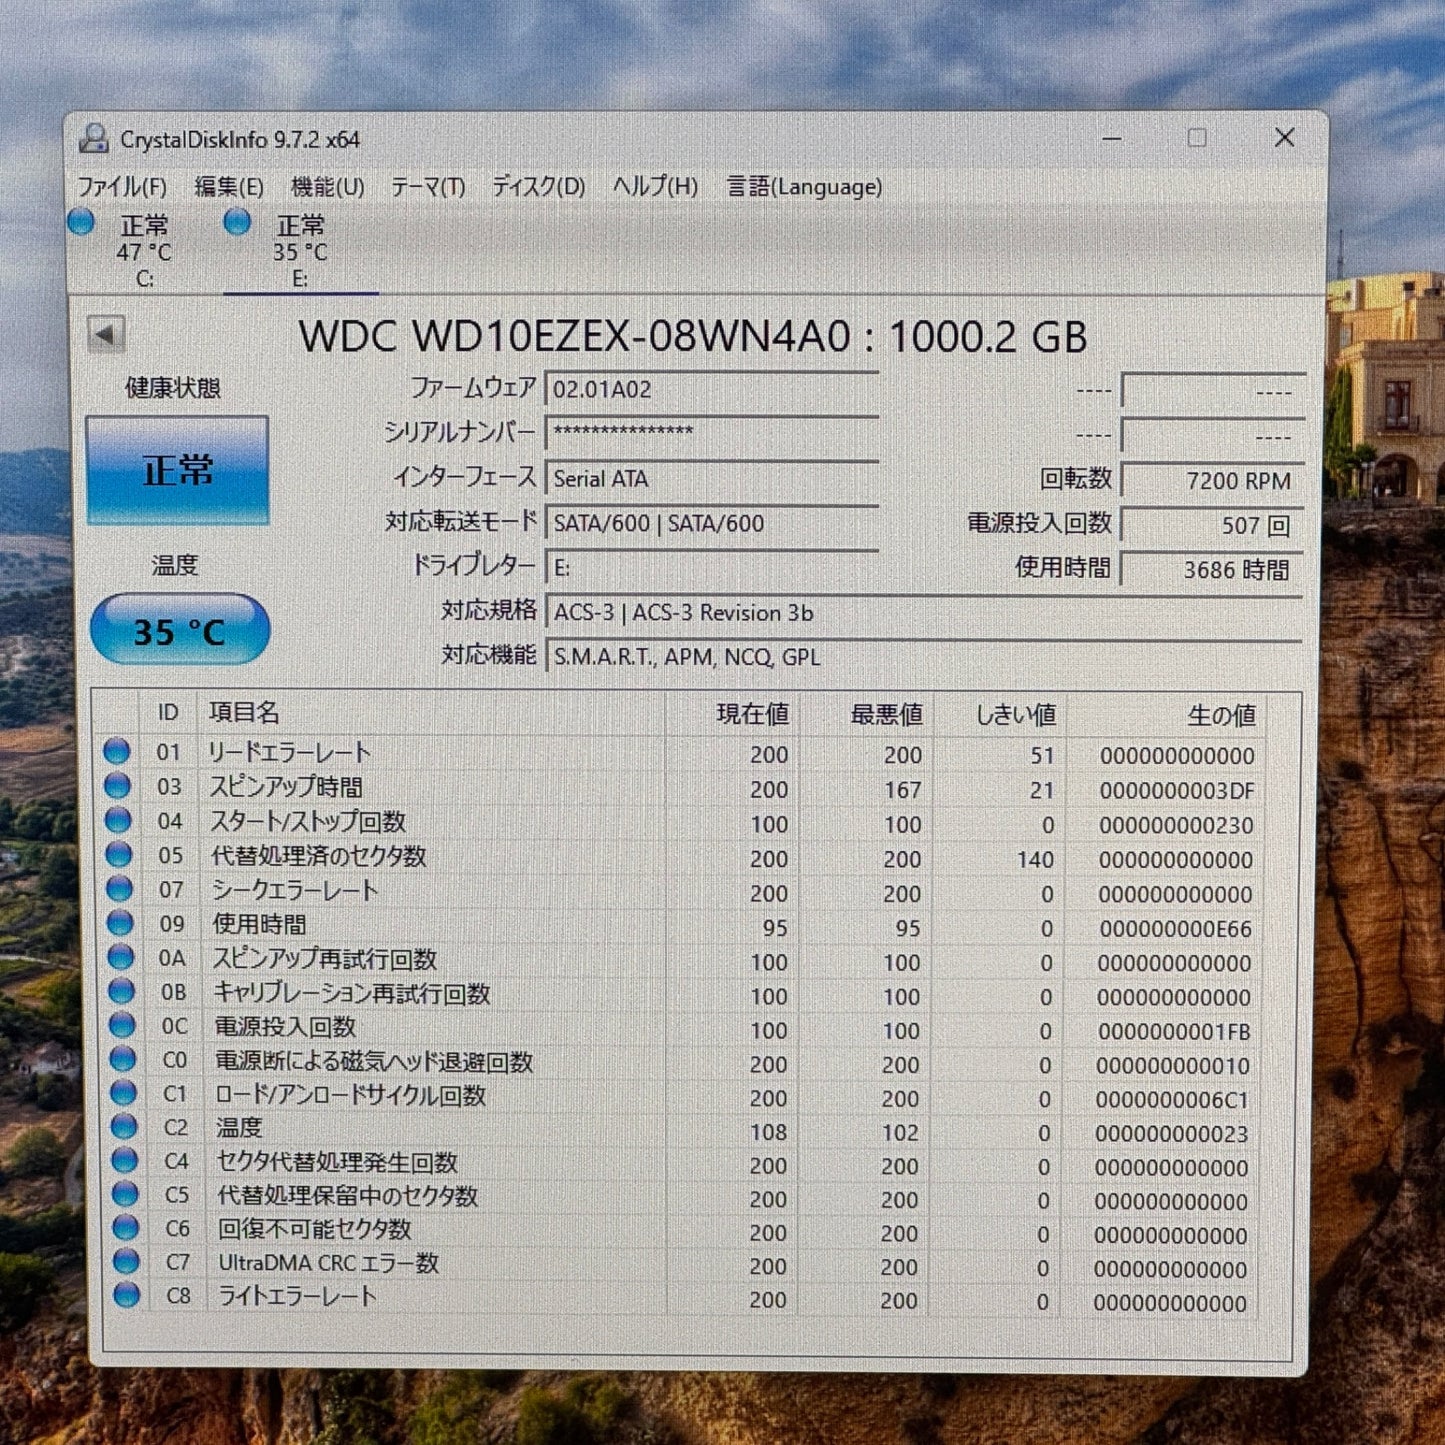
Task: Minimize the CrystalDiskInfo window
Action: point(1111,138)
